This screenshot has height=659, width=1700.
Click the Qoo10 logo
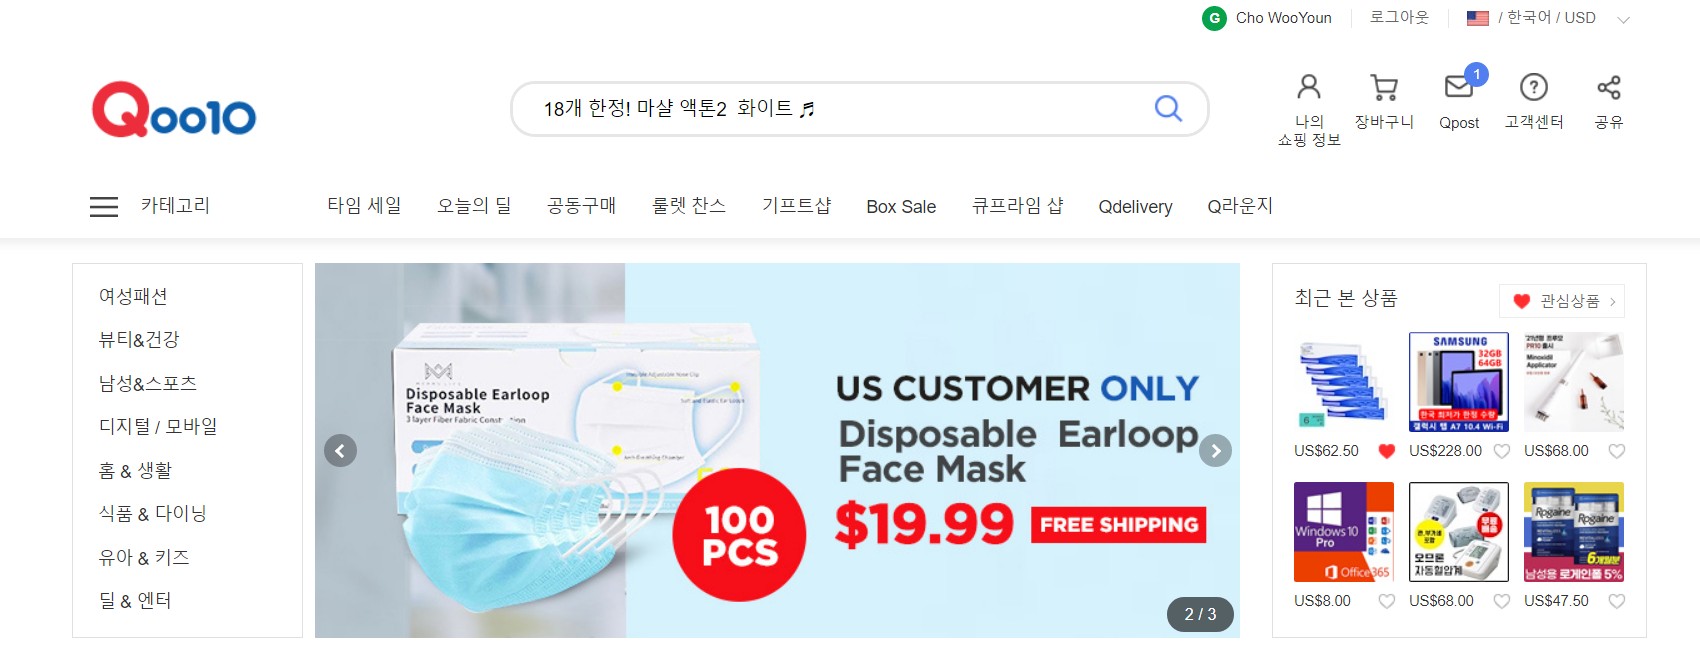174,110
